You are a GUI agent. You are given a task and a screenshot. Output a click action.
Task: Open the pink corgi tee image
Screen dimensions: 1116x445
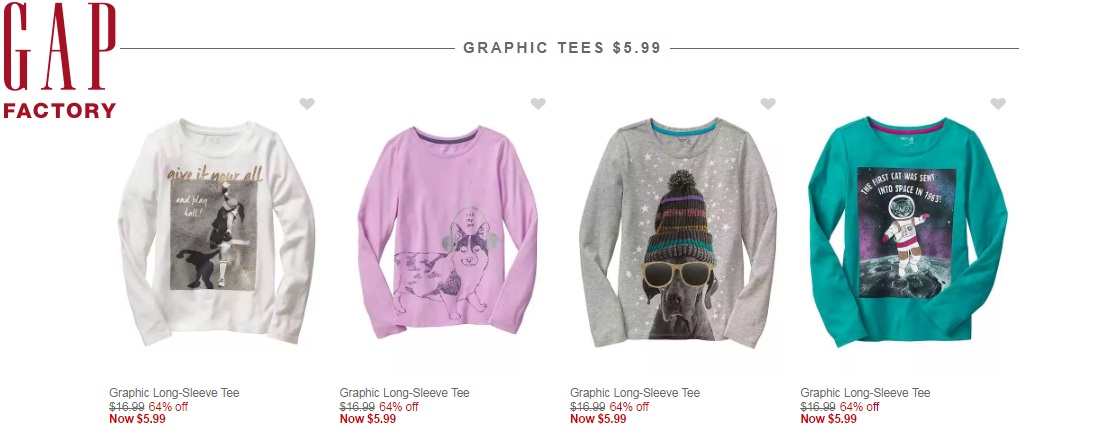(447, 231)
